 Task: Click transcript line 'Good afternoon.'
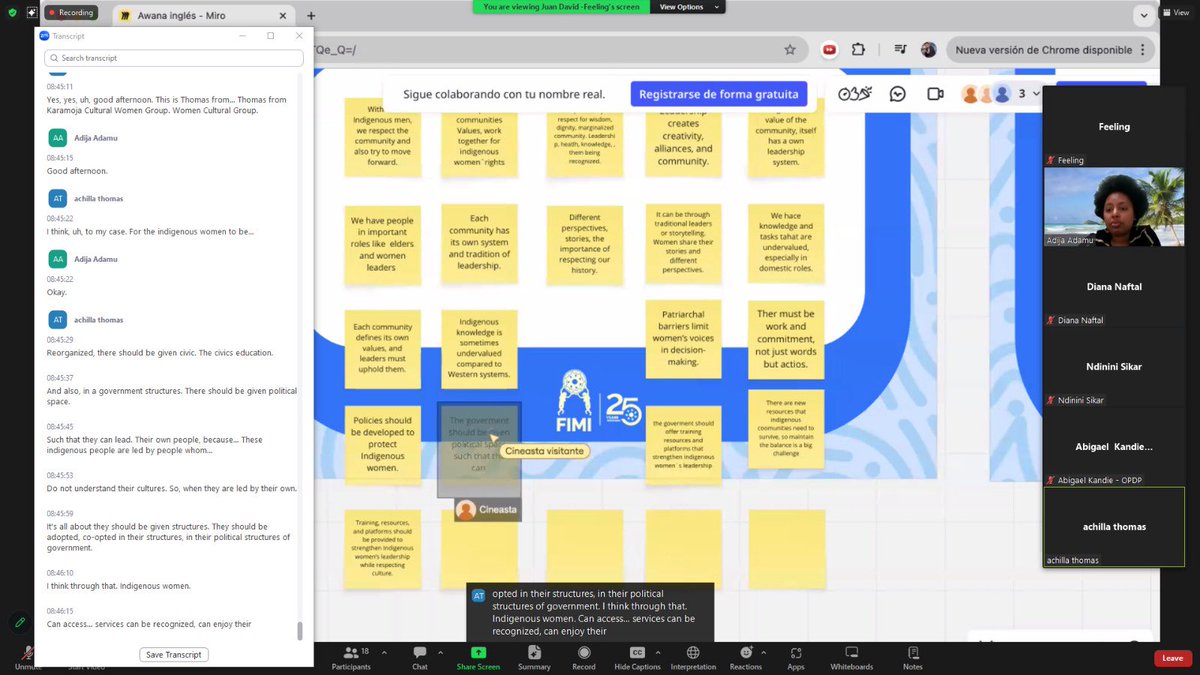click(x=77, y=171)
